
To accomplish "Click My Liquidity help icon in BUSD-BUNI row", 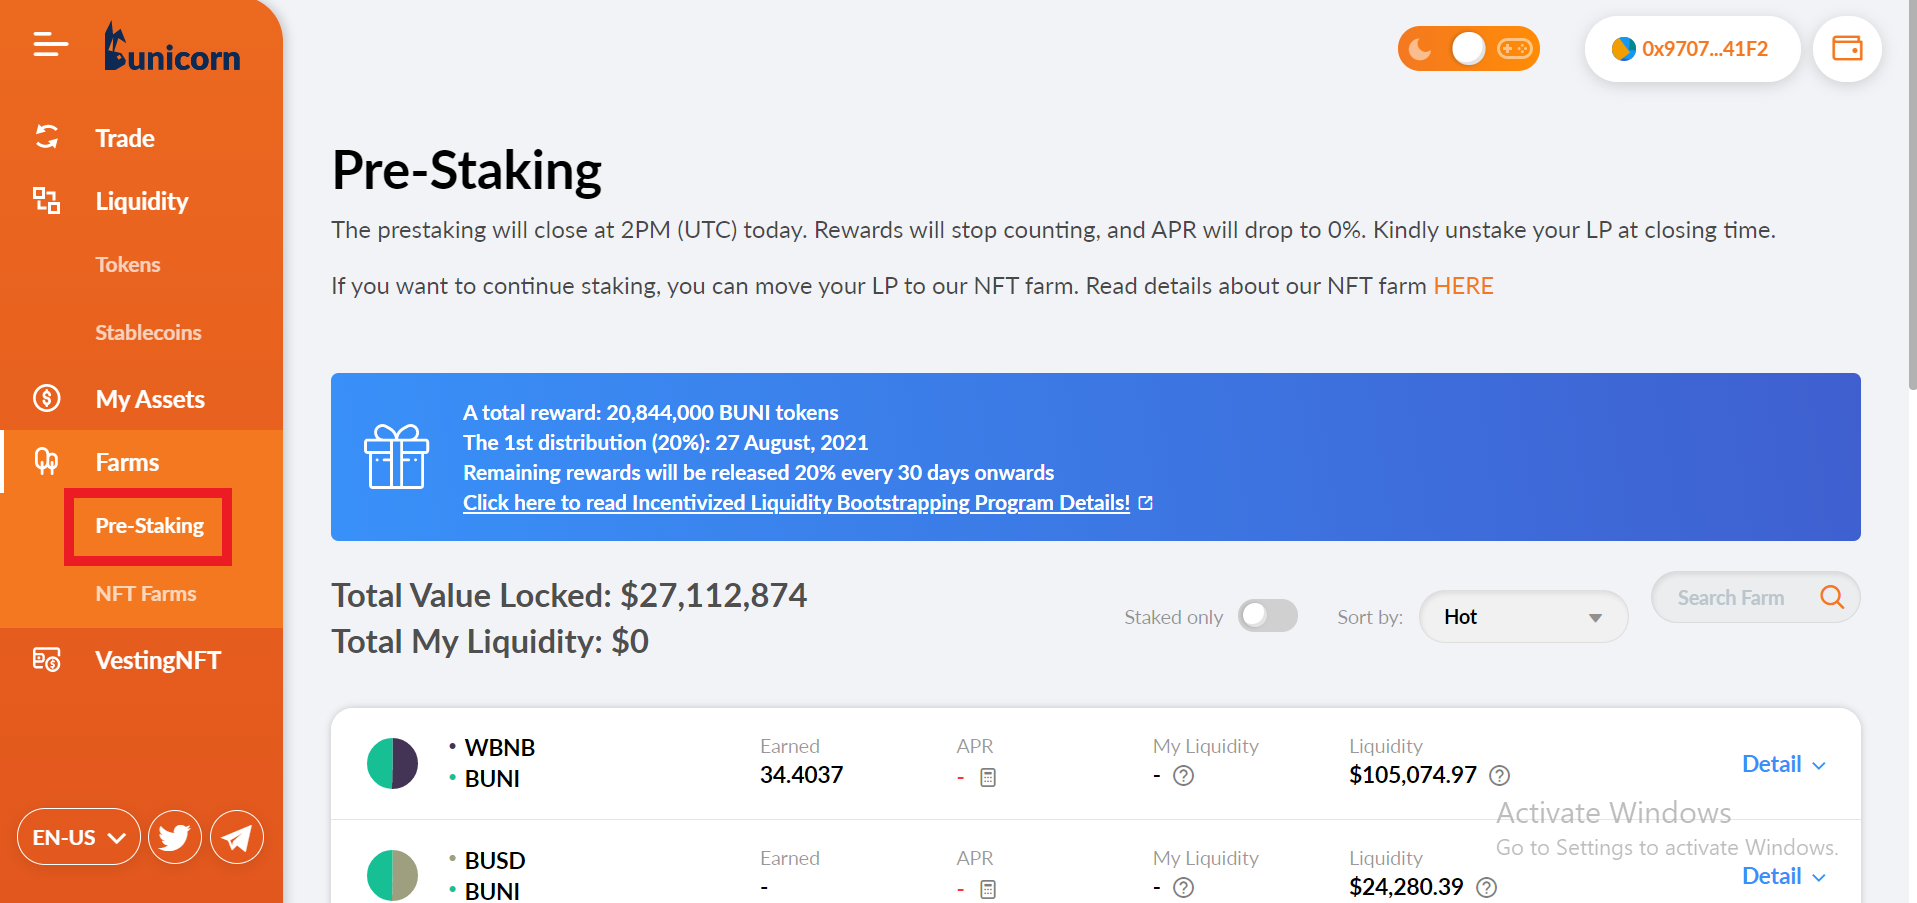I will click(1183, 888).
